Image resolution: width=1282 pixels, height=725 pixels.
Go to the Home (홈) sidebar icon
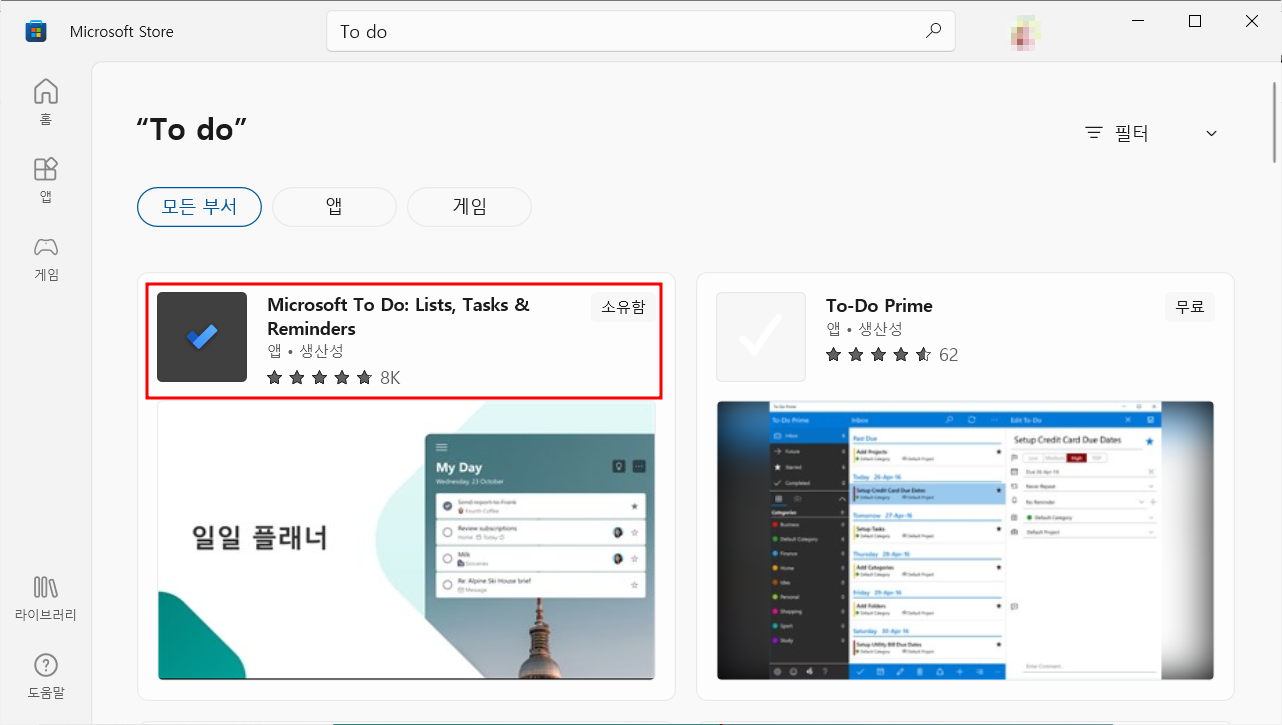coord(46,102)
